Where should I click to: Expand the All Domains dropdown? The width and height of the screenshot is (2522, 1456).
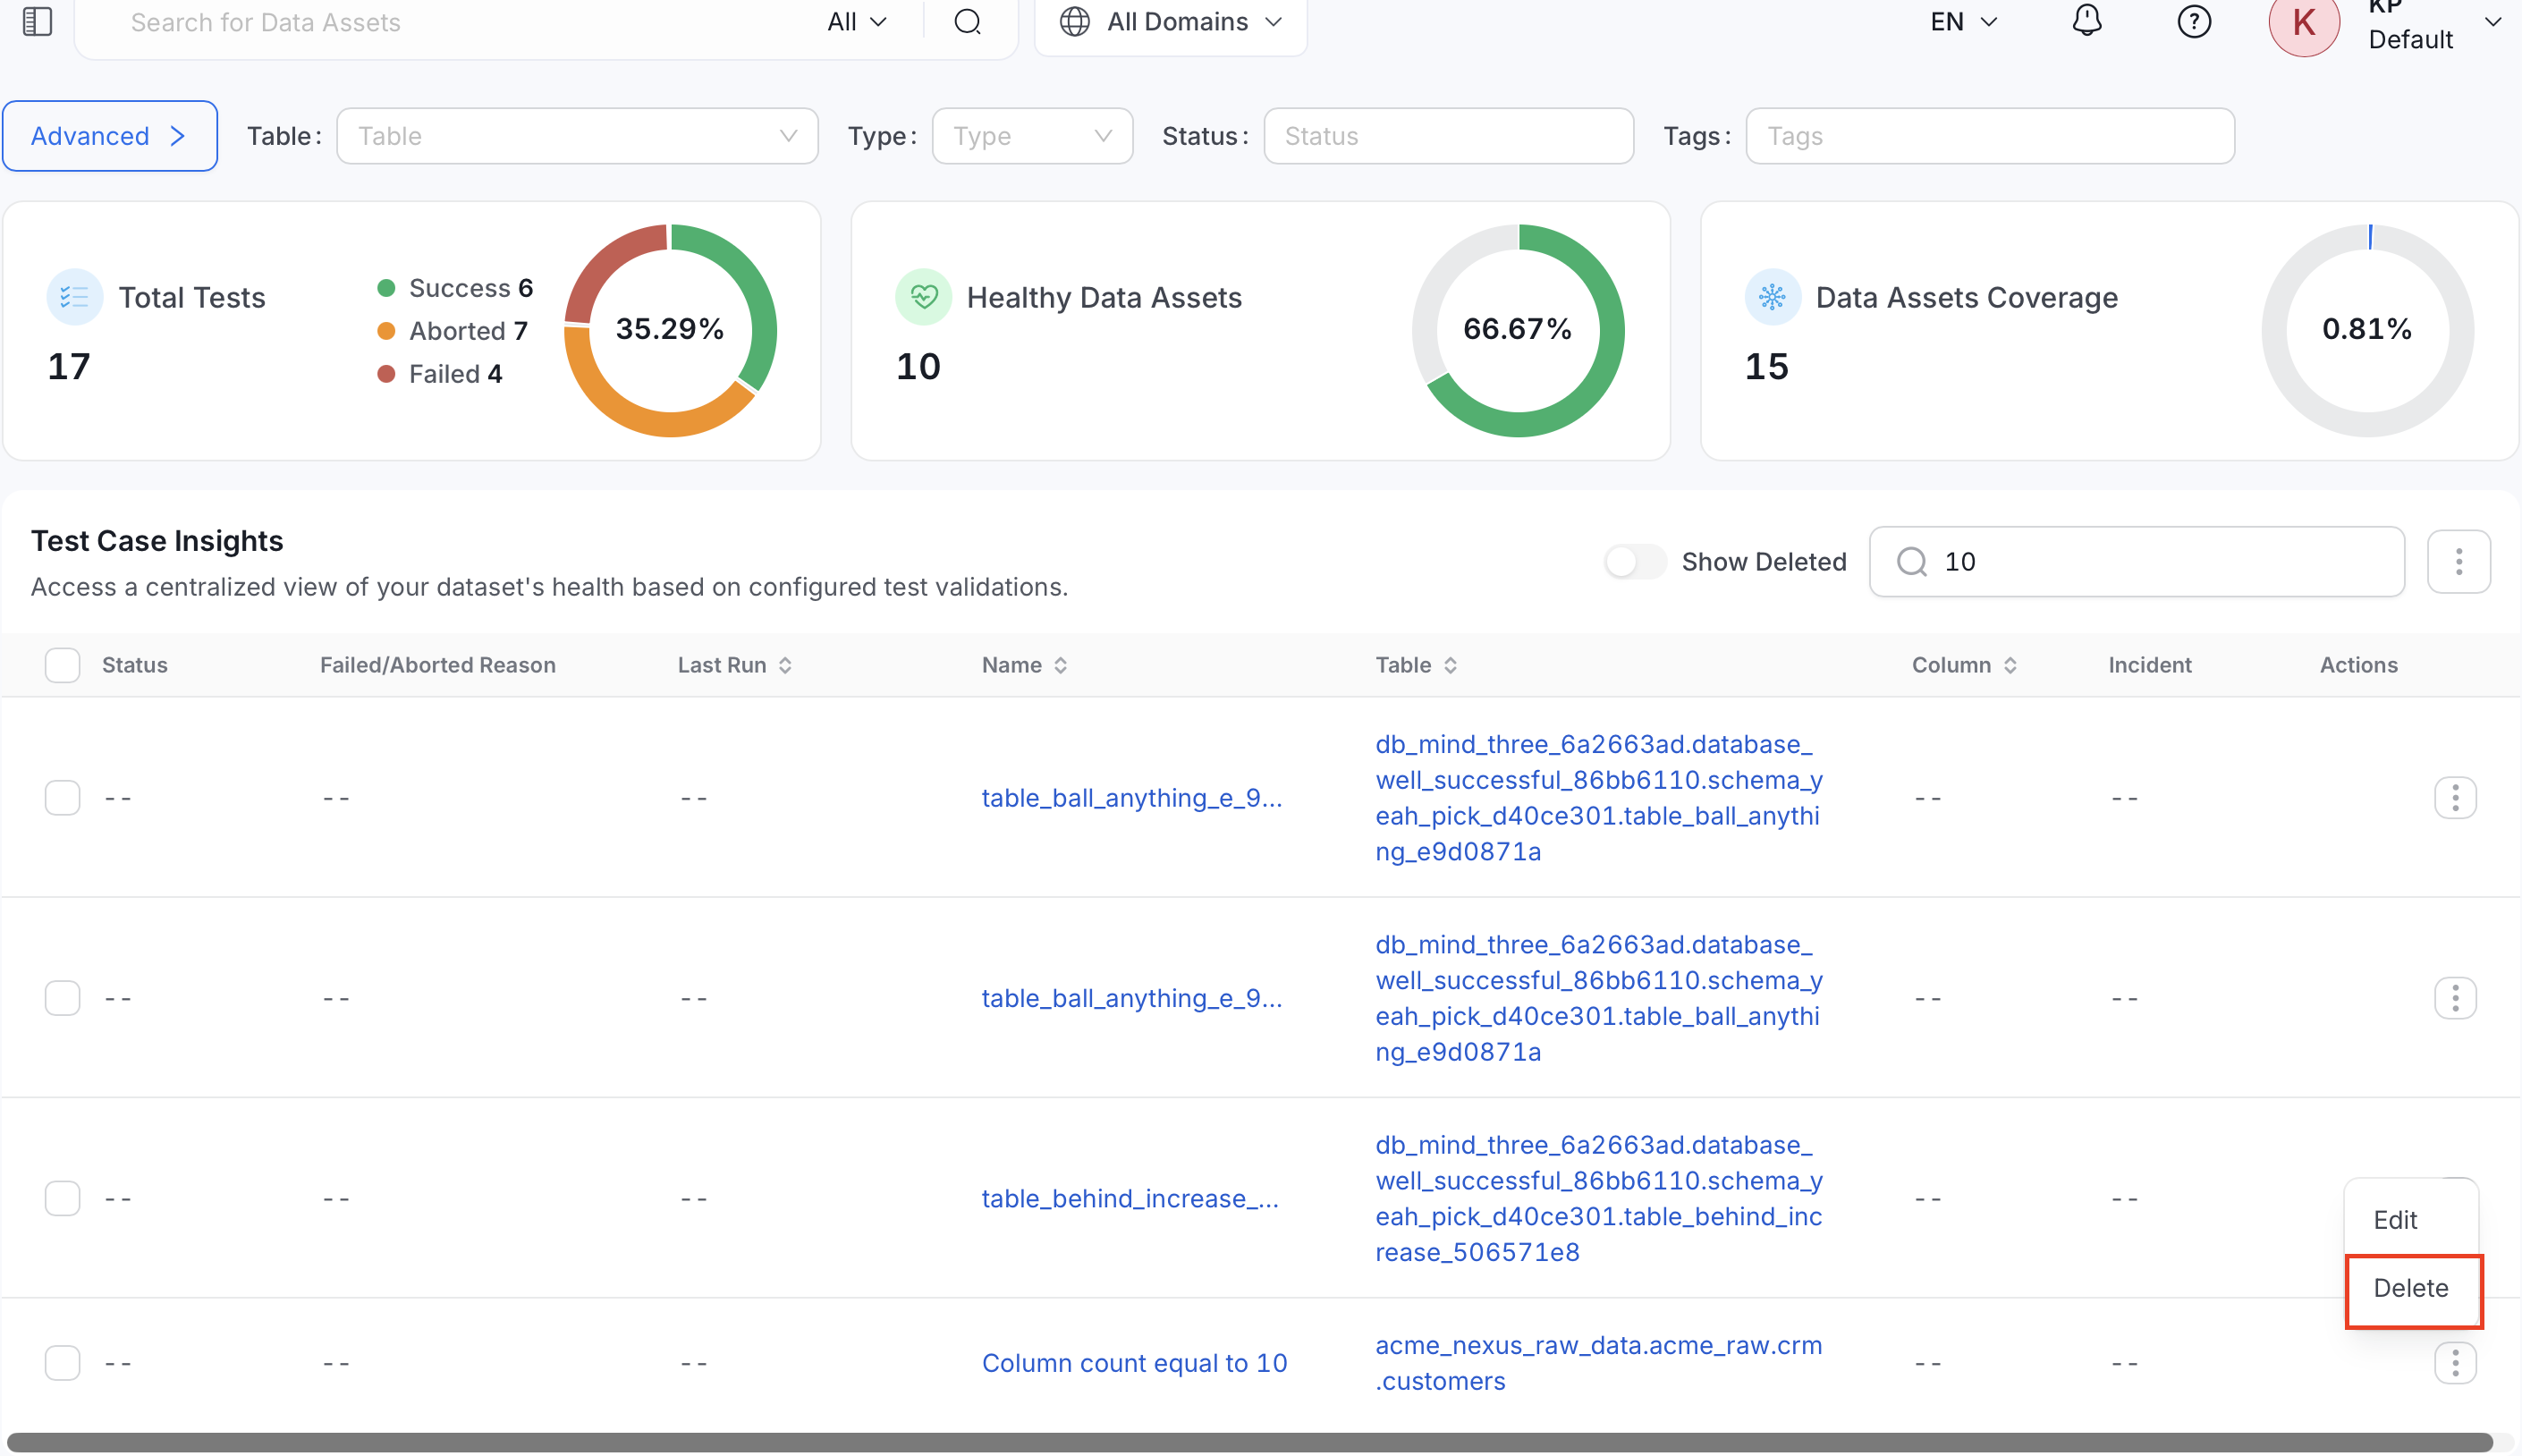[x=1273, y=21]
